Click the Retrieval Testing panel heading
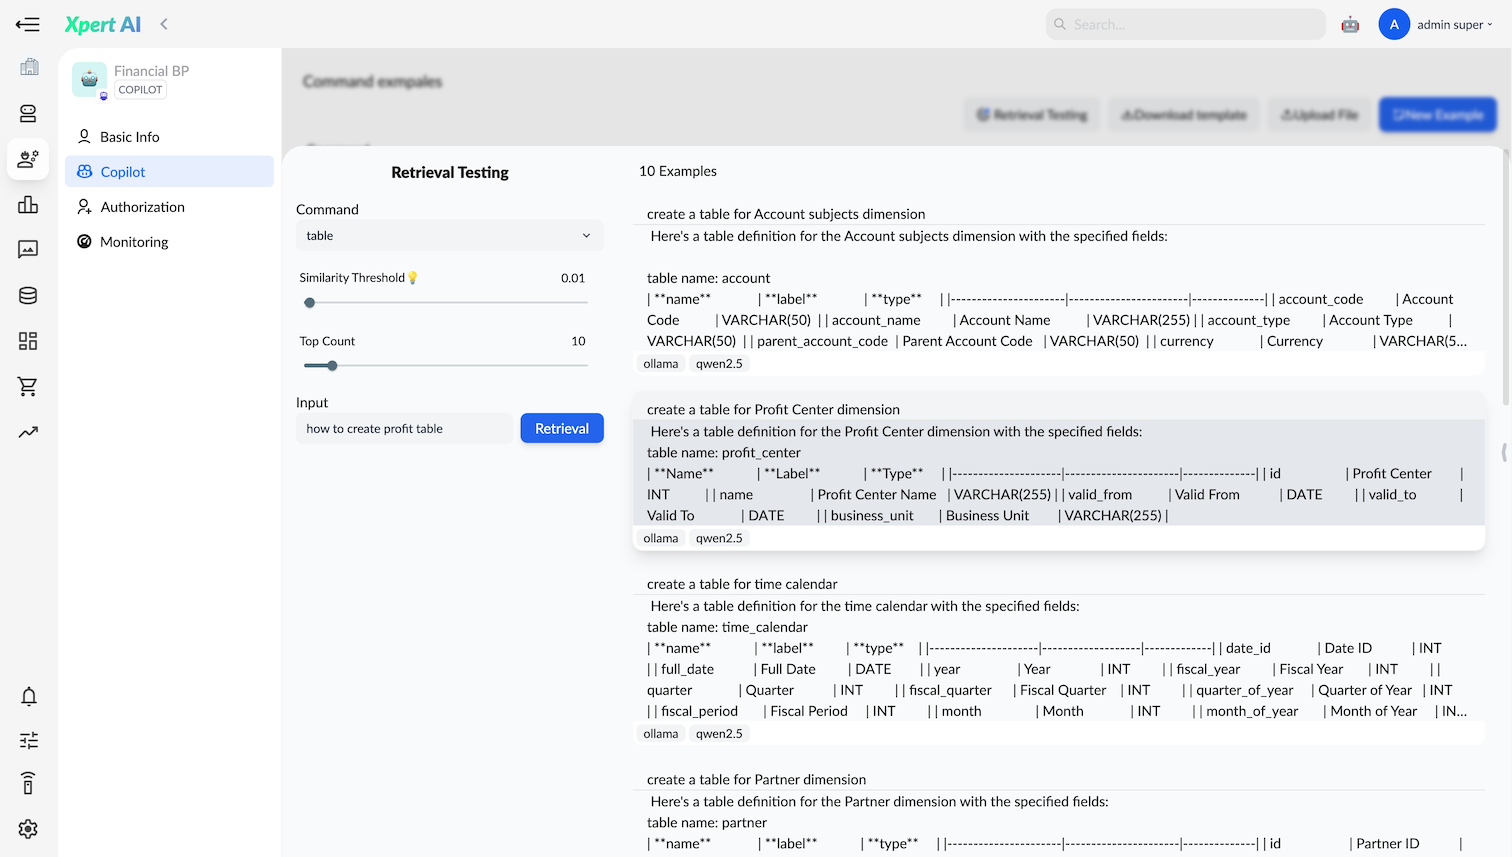This screenshot has height=857, width=1512. (450, 172)
